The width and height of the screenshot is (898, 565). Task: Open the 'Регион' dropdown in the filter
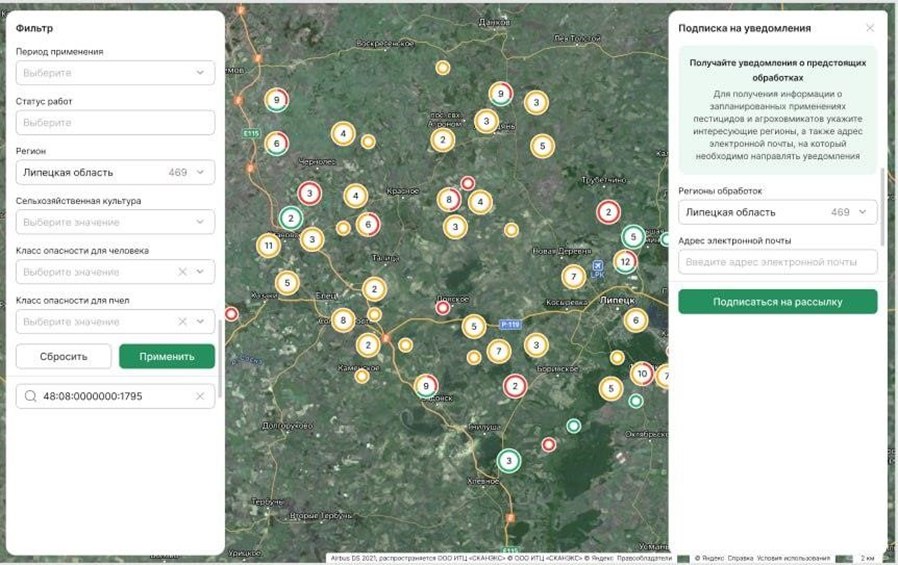[201, 173]
